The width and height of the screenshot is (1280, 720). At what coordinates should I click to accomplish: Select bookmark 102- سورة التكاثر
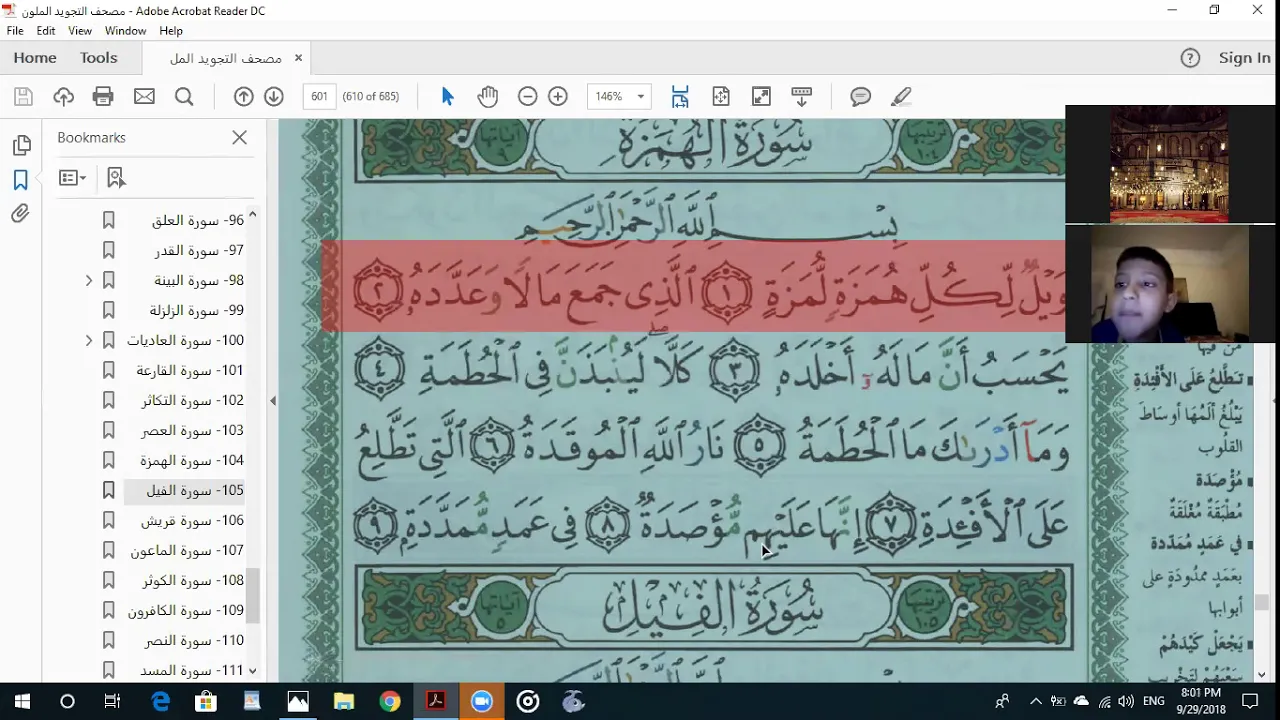(x=193, y=400)
